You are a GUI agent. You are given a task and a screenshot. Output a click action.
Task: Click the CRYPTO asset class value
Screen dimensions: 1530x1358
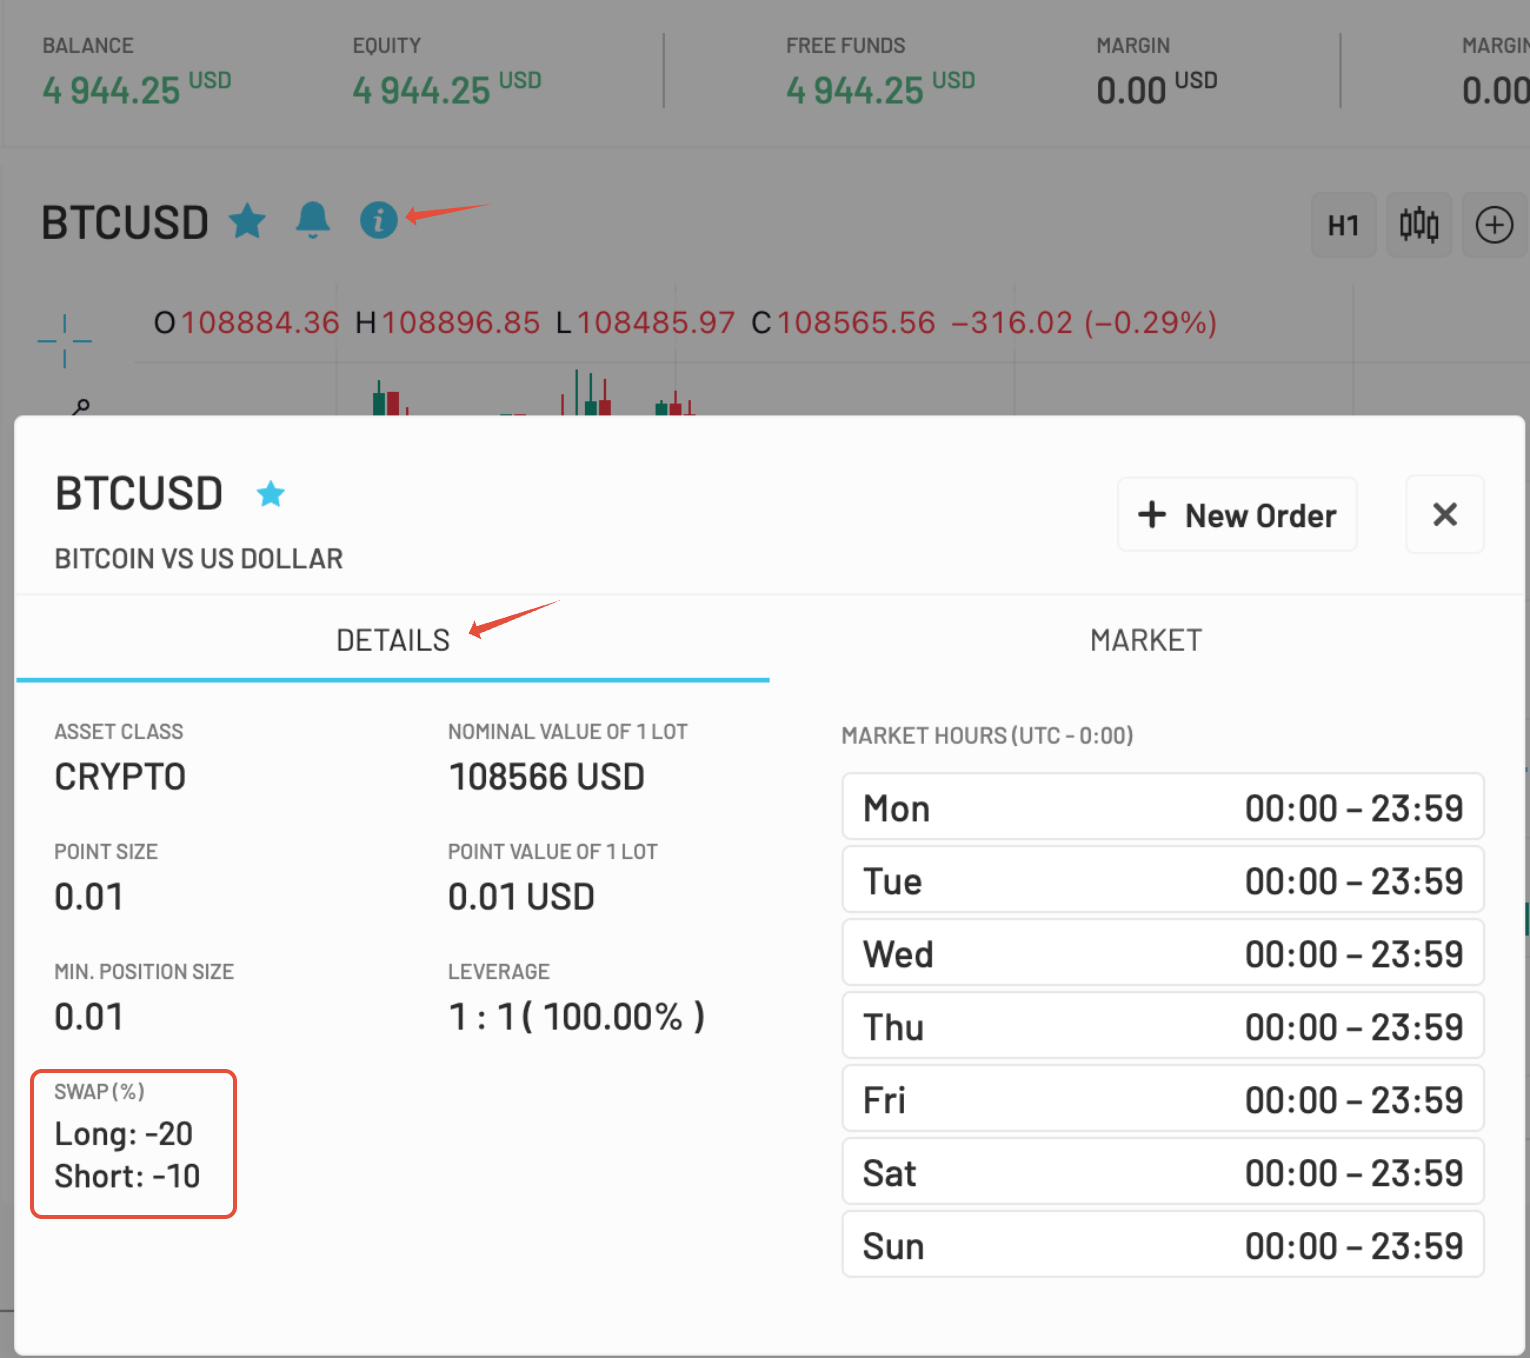click(120, 777)
